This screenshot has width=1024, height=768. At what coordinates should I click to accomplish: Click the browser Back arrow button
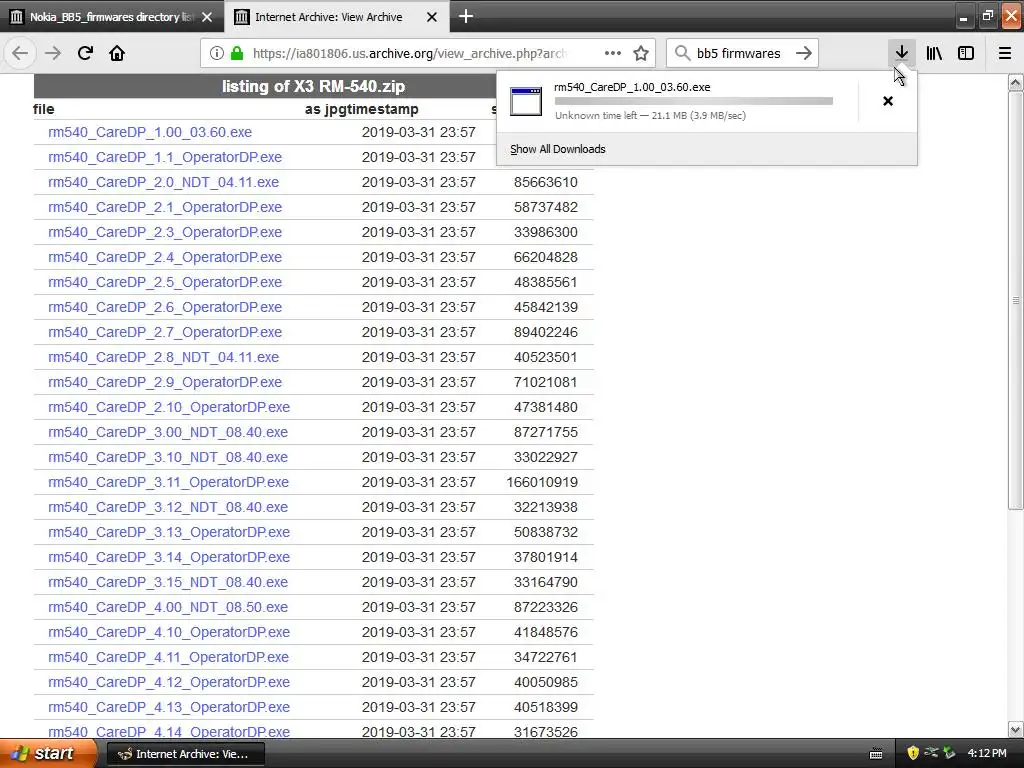tap(20, 53)
